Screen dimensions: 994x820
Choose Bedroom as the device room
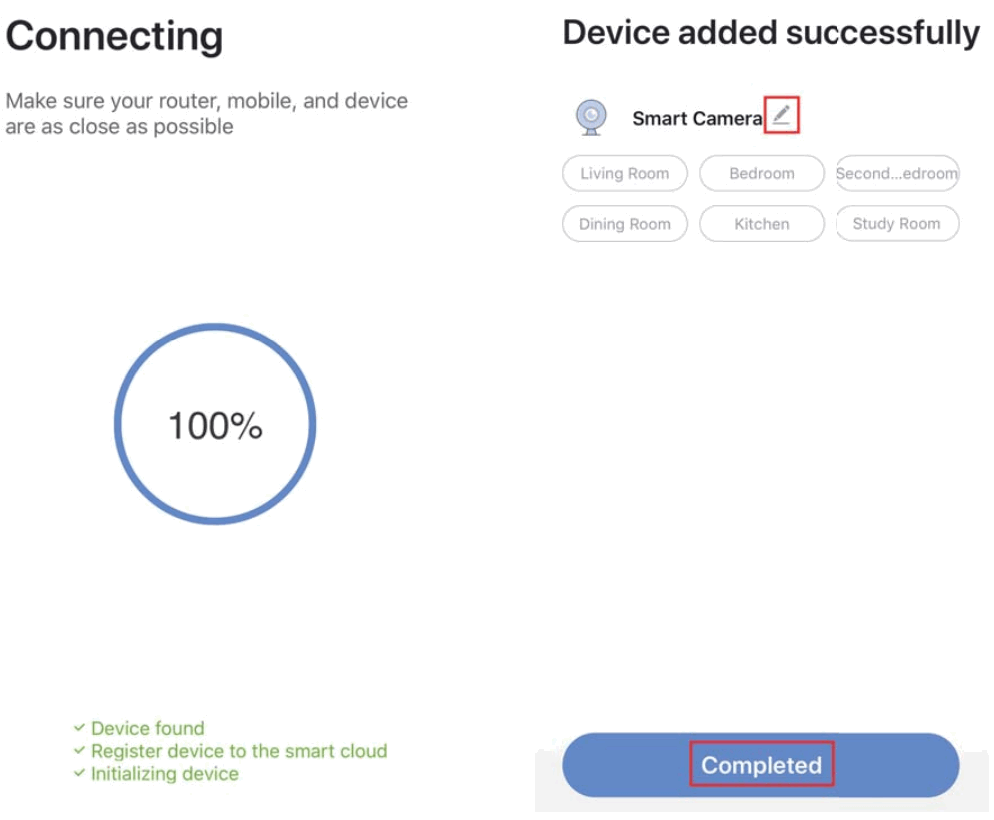coord(761,173)
